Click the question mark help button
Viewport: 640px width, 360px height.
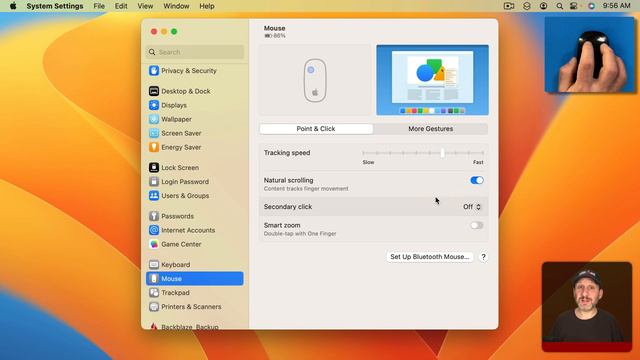pyautogui.click(x=483, y=257)
